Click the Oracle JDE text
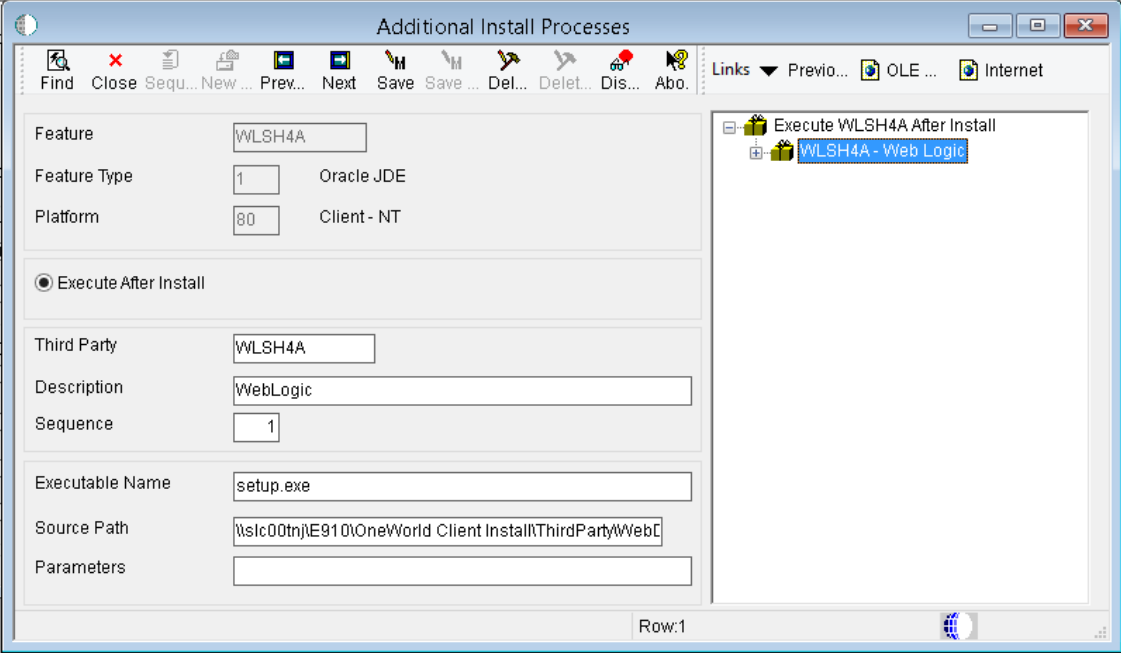Image resolution: width=1121 pixels, height=653 pixels. [362, 176]
